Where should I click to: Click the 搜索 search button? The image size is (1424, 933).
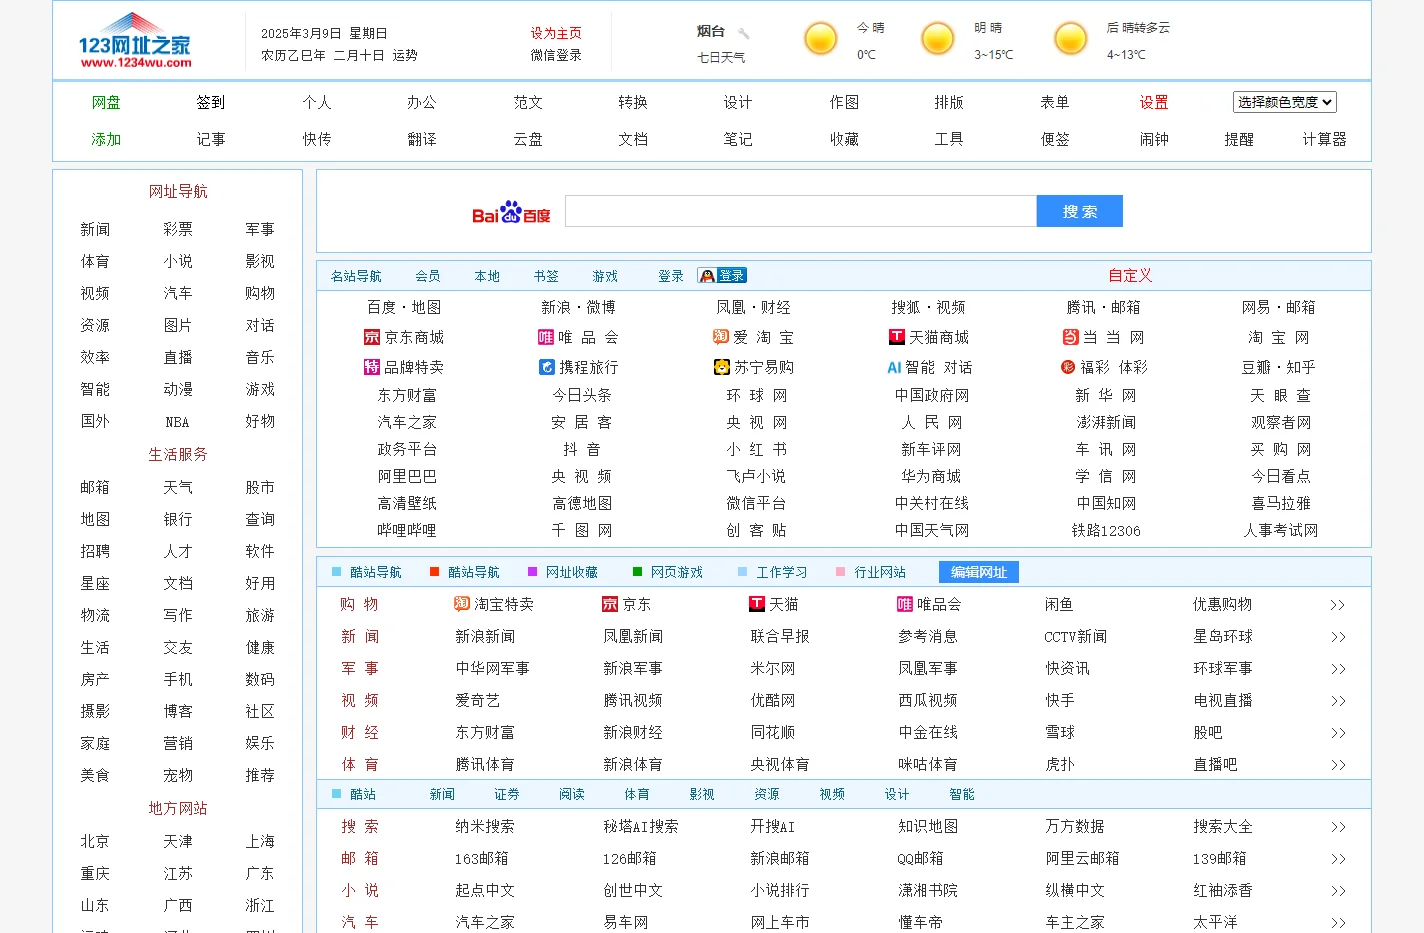[1080, 211]
